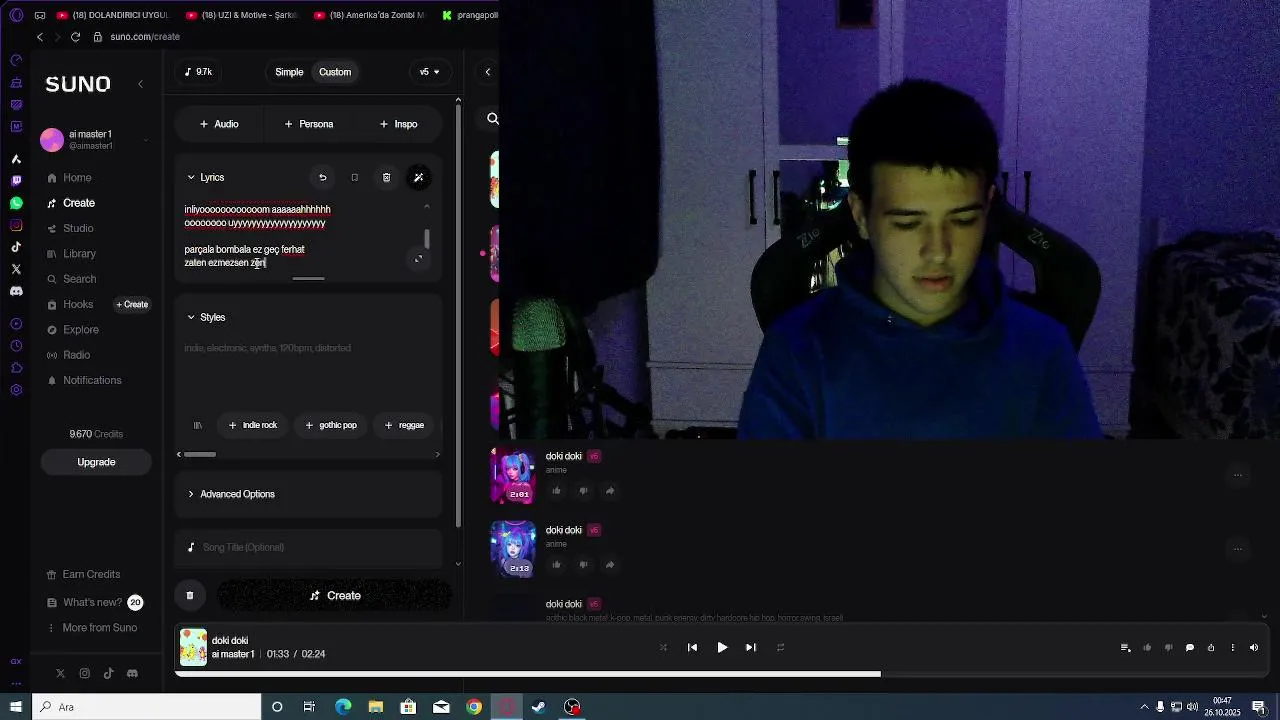Click the lyrics box vertical scrollbar
This screenshot has width=1280, height=720.
pos(427,240)
